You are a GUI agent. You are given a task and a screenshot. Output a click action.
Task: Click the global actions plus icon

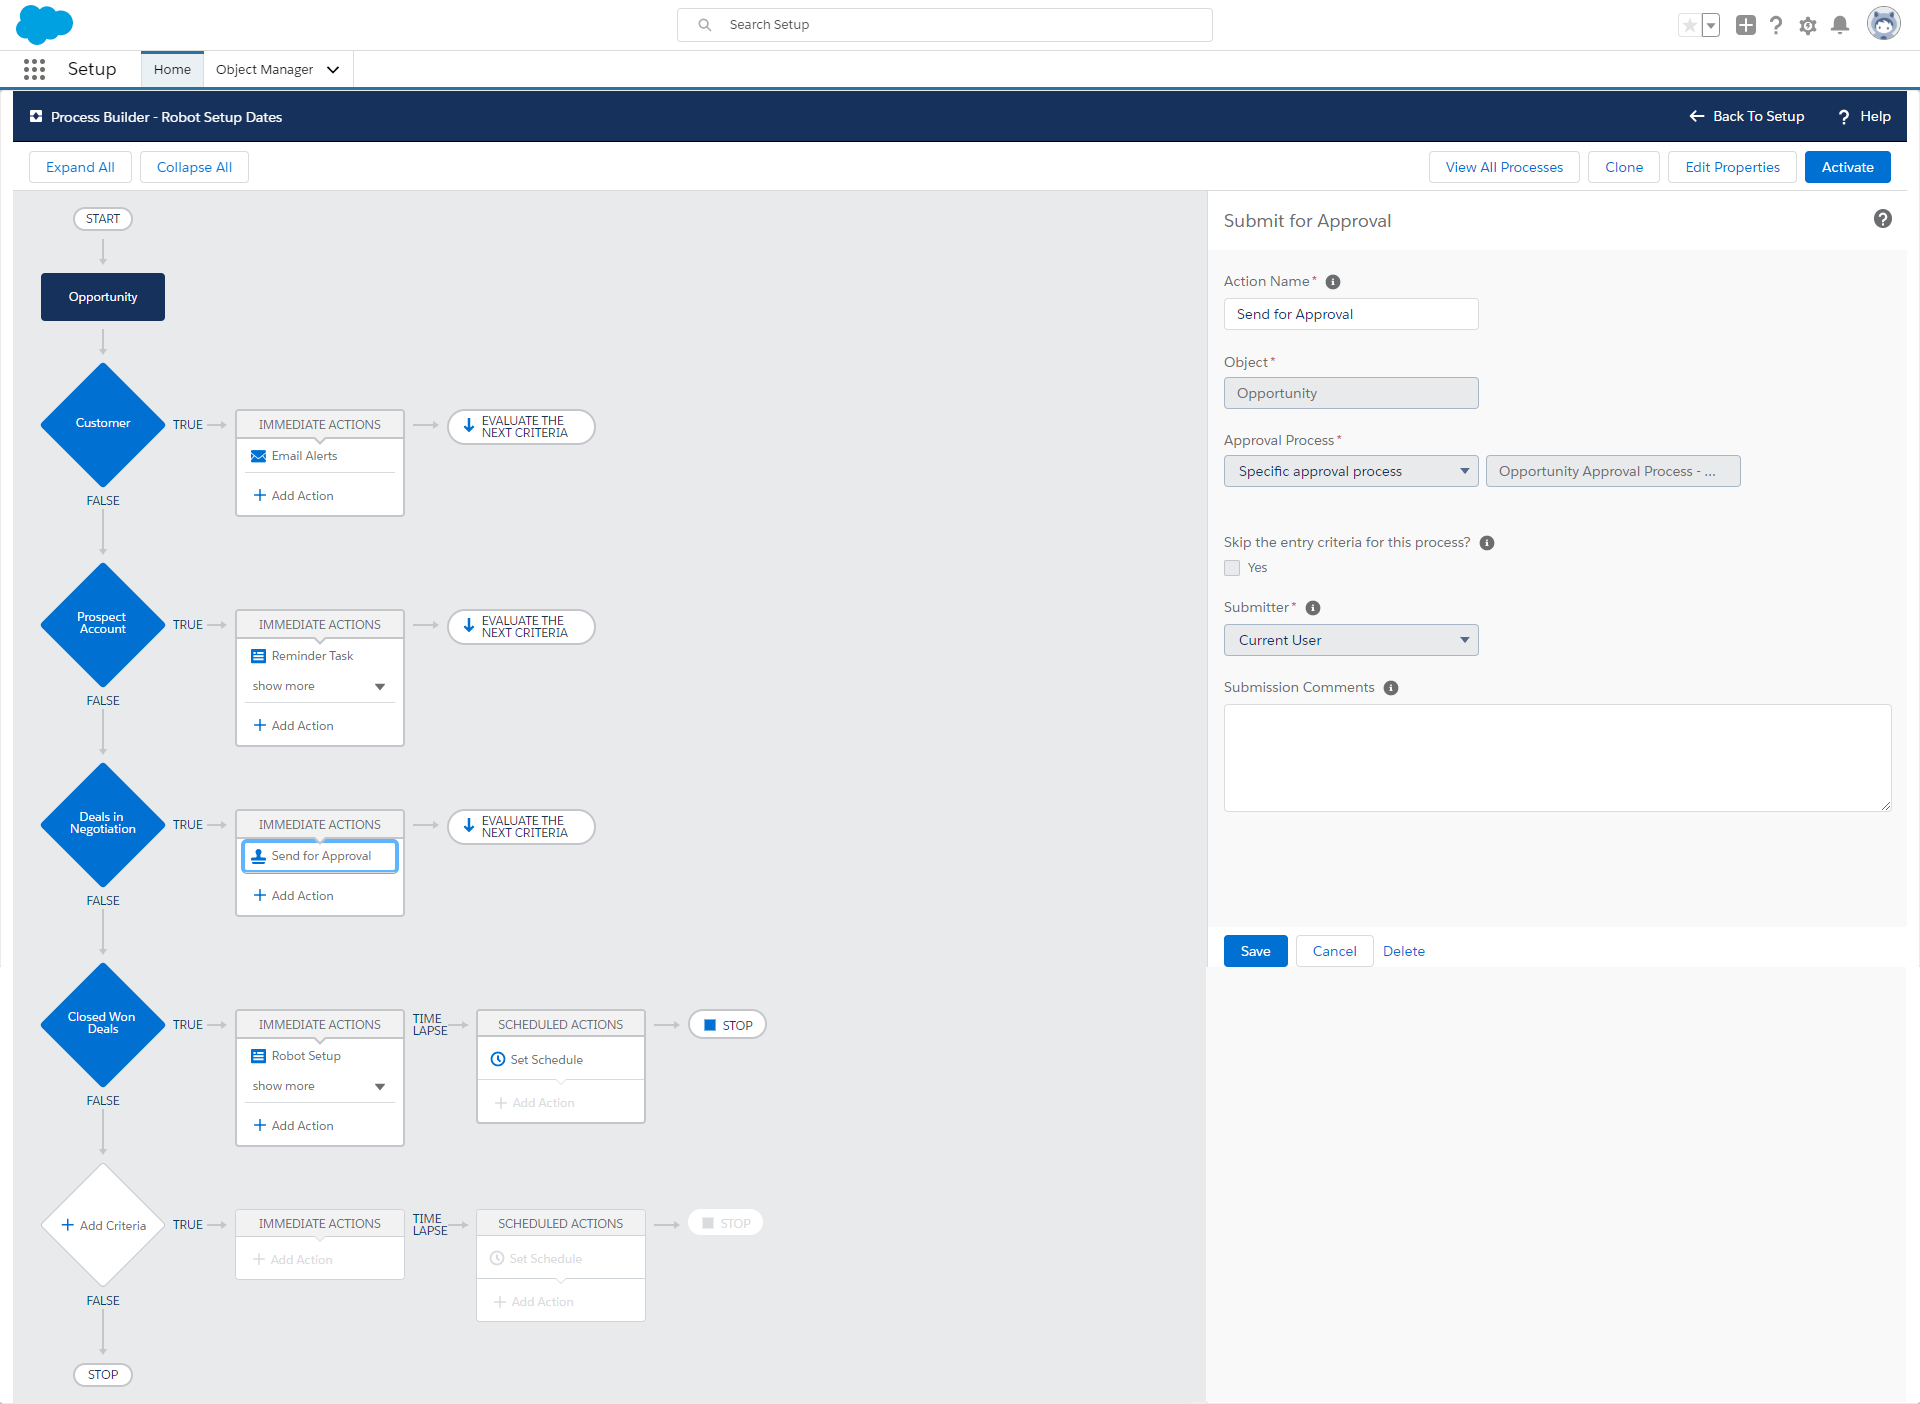pyautogui.click(x=1745, y=26)
